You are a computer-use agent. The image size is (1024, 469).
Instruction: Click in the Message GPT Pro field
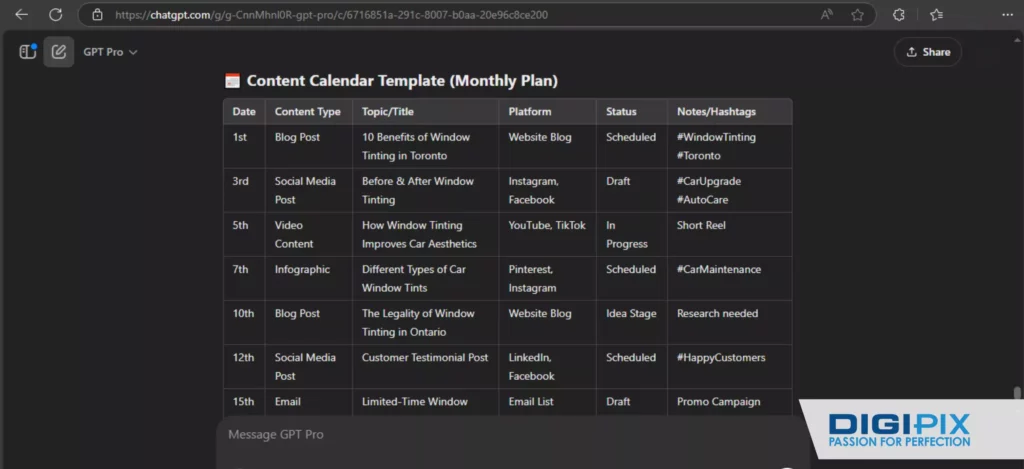coord(500,435)
